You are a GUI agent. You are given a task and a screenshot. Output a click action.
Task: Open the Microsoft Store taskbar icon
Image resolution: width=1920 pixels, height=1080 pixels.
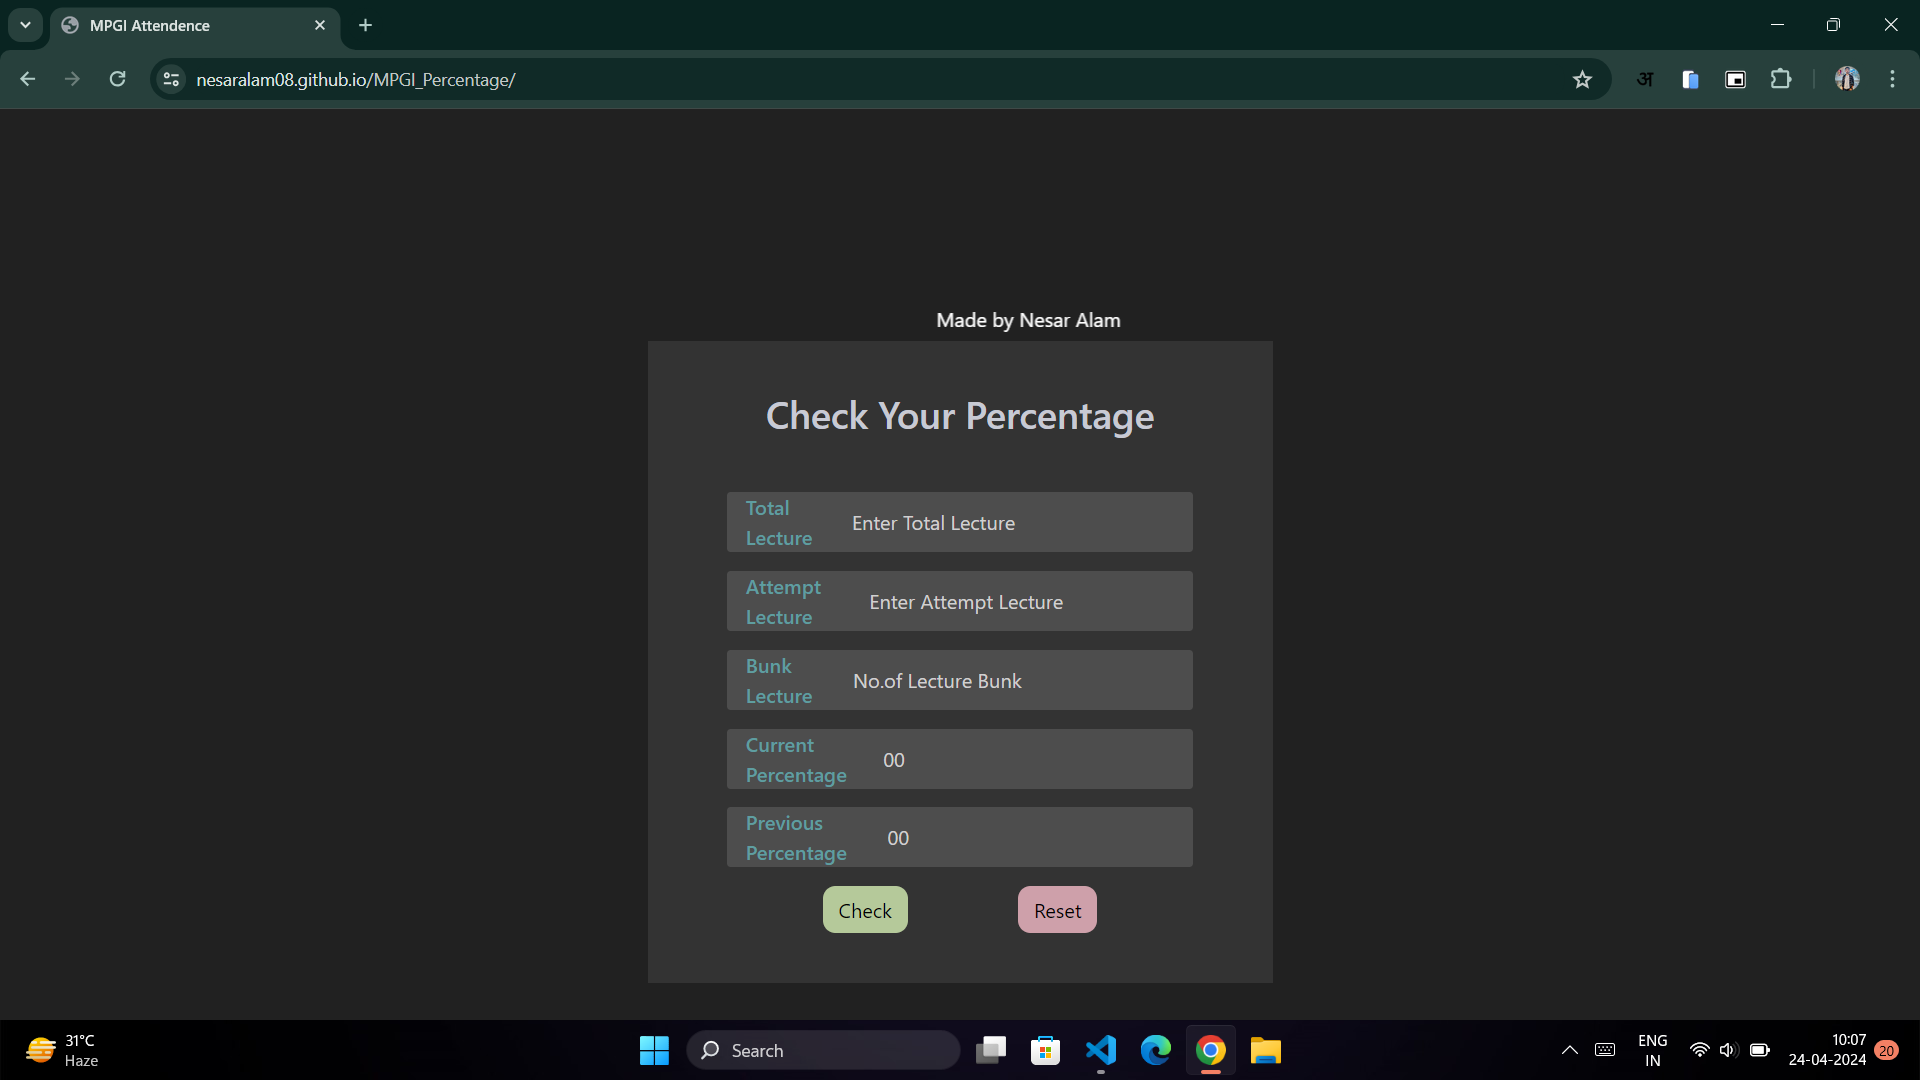pyautogui.click(x=1046, y=1050)
